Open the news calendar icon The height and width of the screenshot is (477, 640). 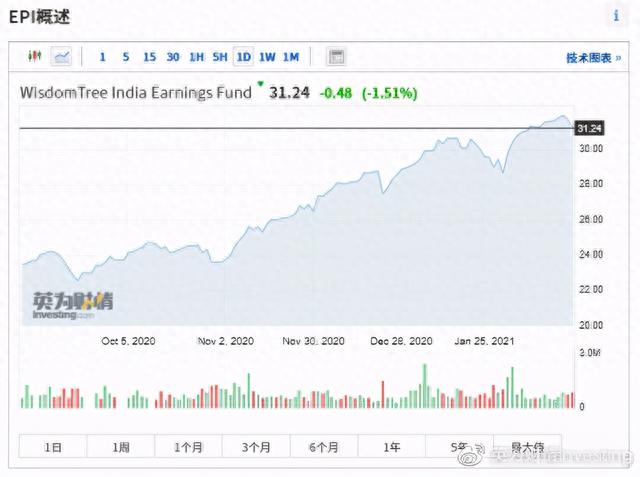336,57
